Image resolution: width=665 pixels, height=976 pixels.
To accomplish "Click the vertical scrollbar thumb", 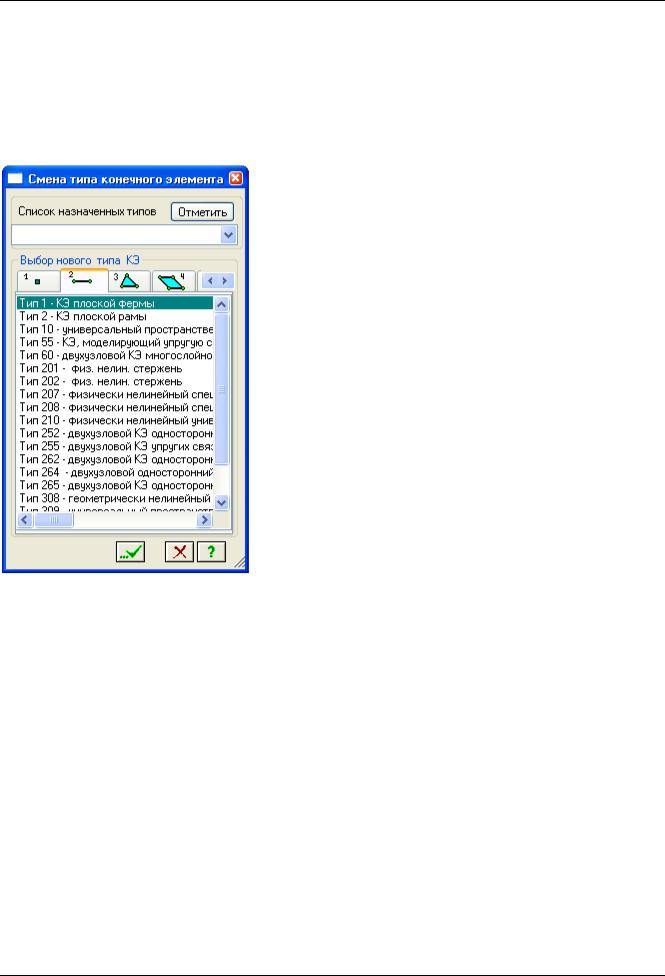I will 222,389.
